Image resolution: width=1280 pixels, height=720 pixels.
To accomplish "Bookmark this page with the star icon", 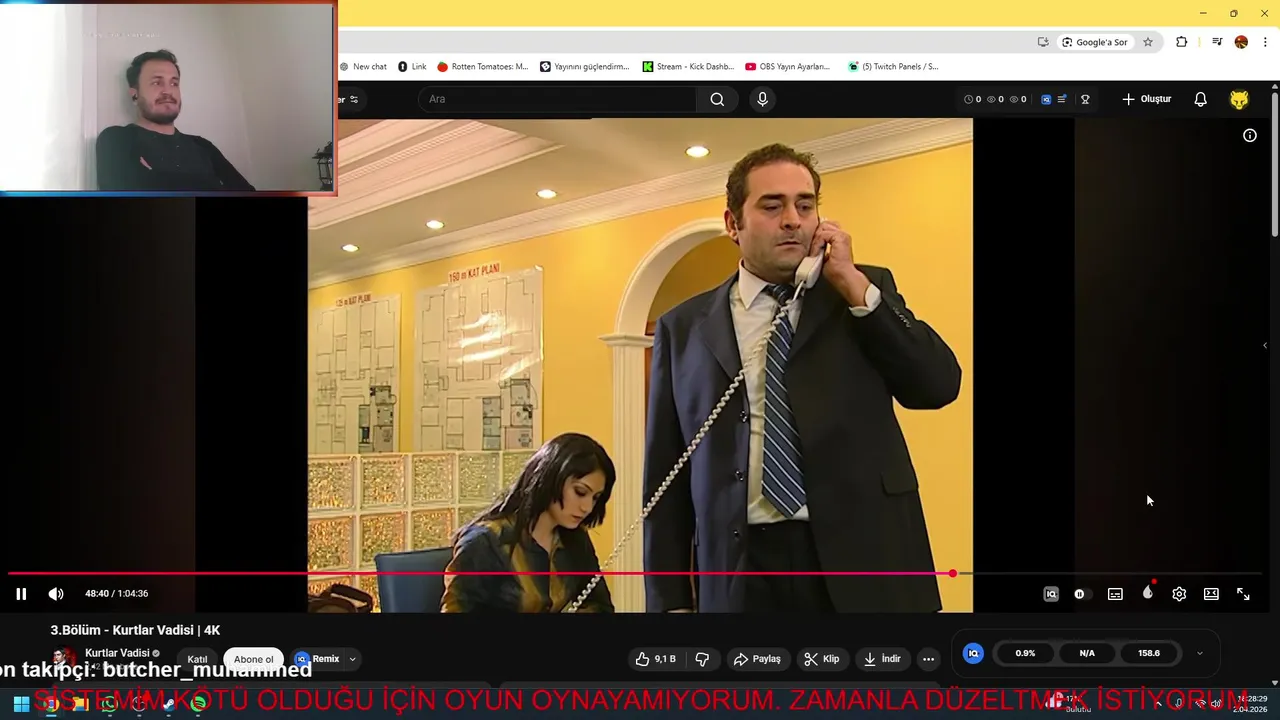I will [1148, 42].
